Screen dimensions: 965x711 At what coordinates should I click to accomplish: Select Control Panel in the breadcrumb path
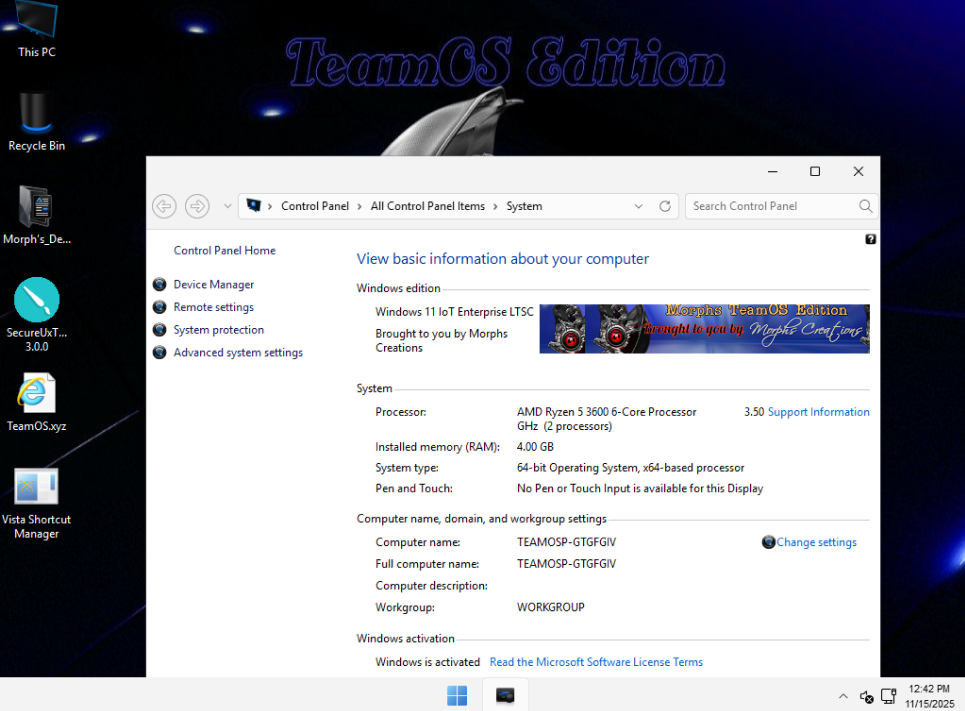tap(315, 207)
